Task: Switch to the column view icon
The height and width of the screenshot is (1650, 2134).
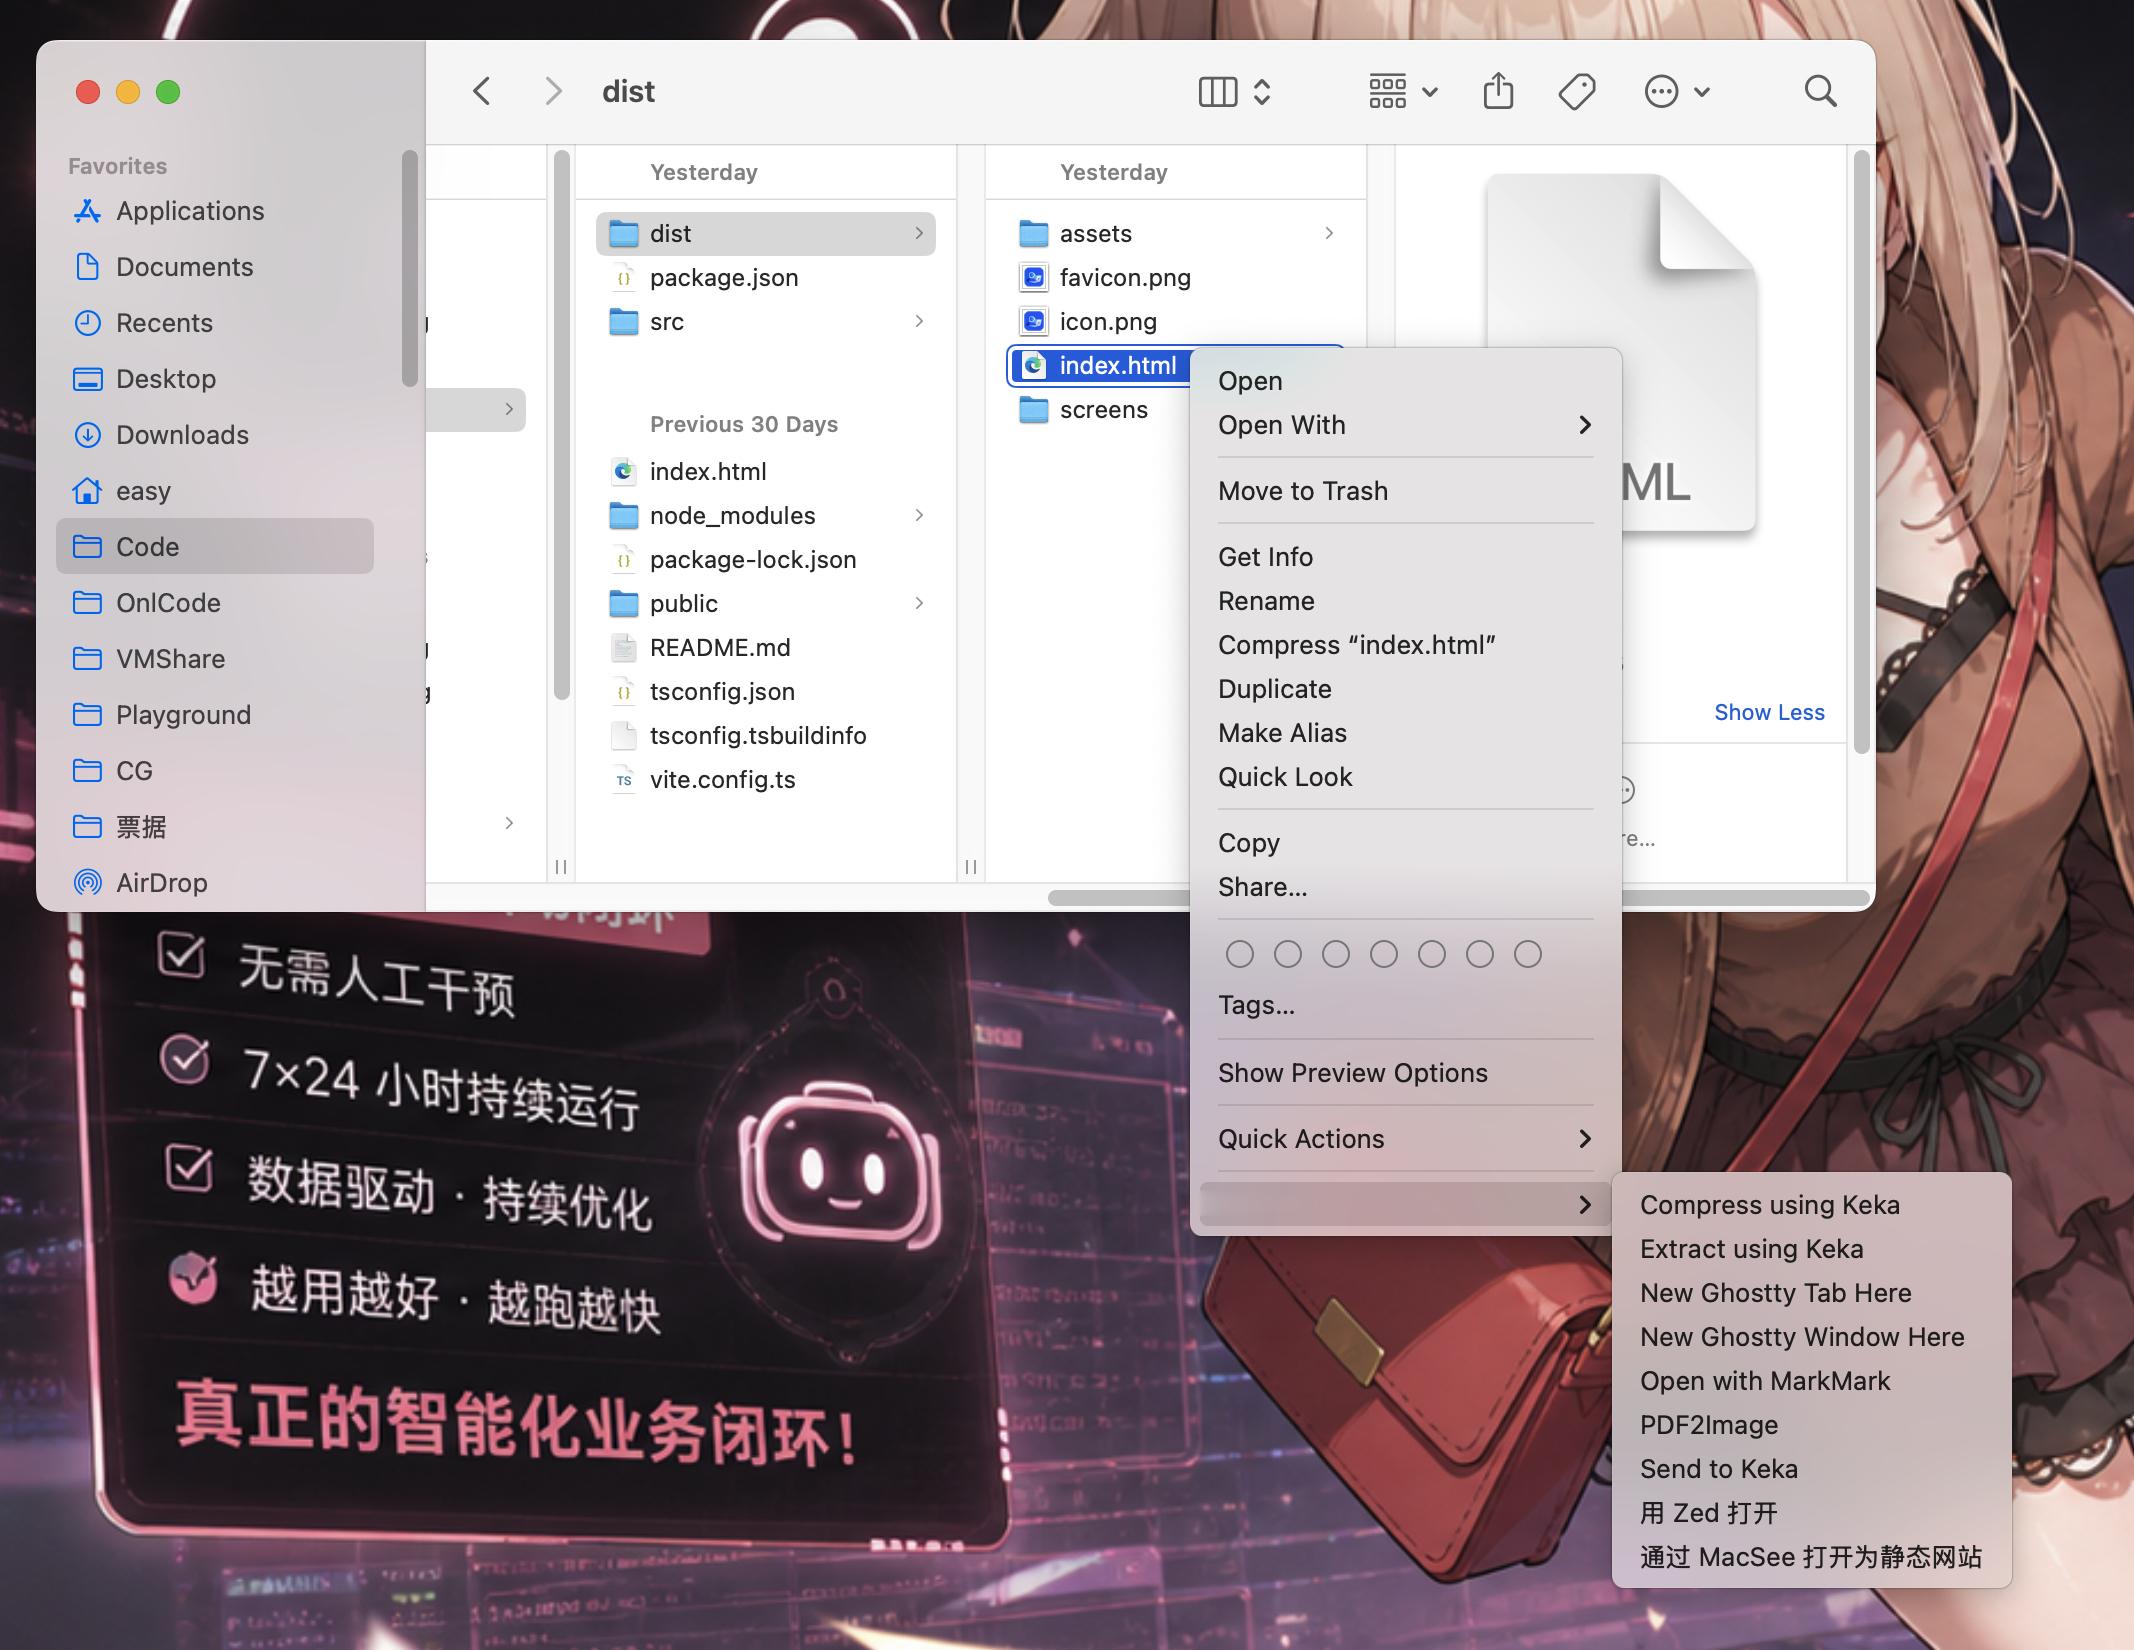Action: click(1217, 92)
